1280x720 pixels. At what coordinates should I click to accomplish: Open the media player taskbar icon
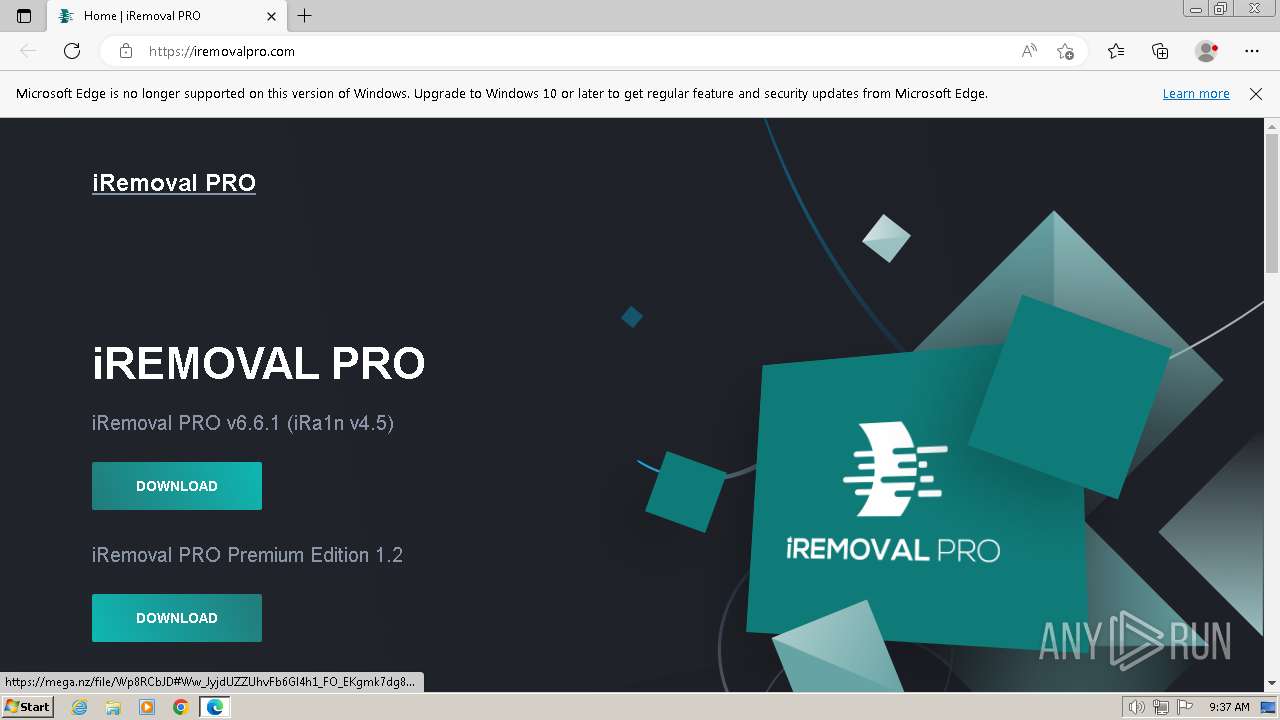[147, 707]
